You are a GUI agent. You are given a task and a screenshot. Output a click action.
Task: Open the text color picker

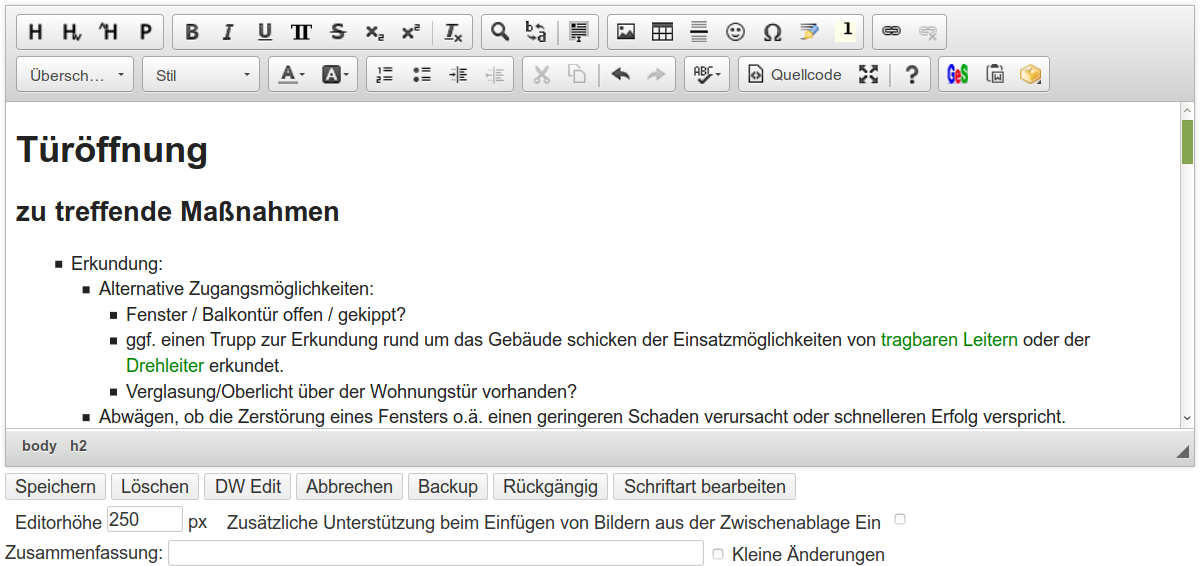tap(291, 75)
